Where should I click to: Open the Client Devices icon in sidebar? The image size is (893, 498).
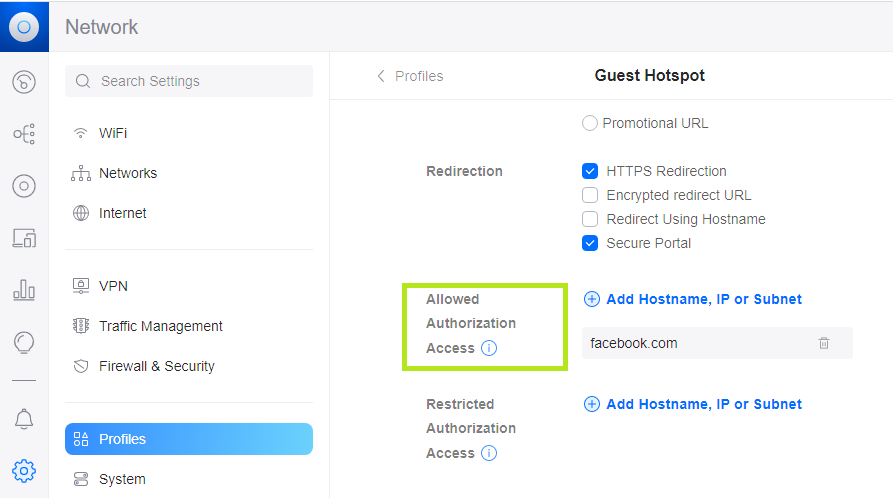point(24,238)
